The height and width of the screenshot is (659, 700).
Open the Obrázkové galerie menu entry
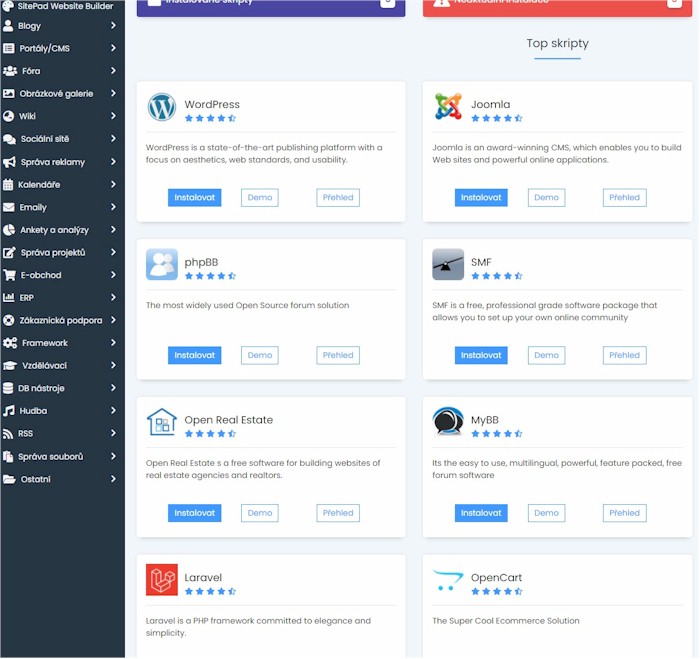[x=62, y=93]
